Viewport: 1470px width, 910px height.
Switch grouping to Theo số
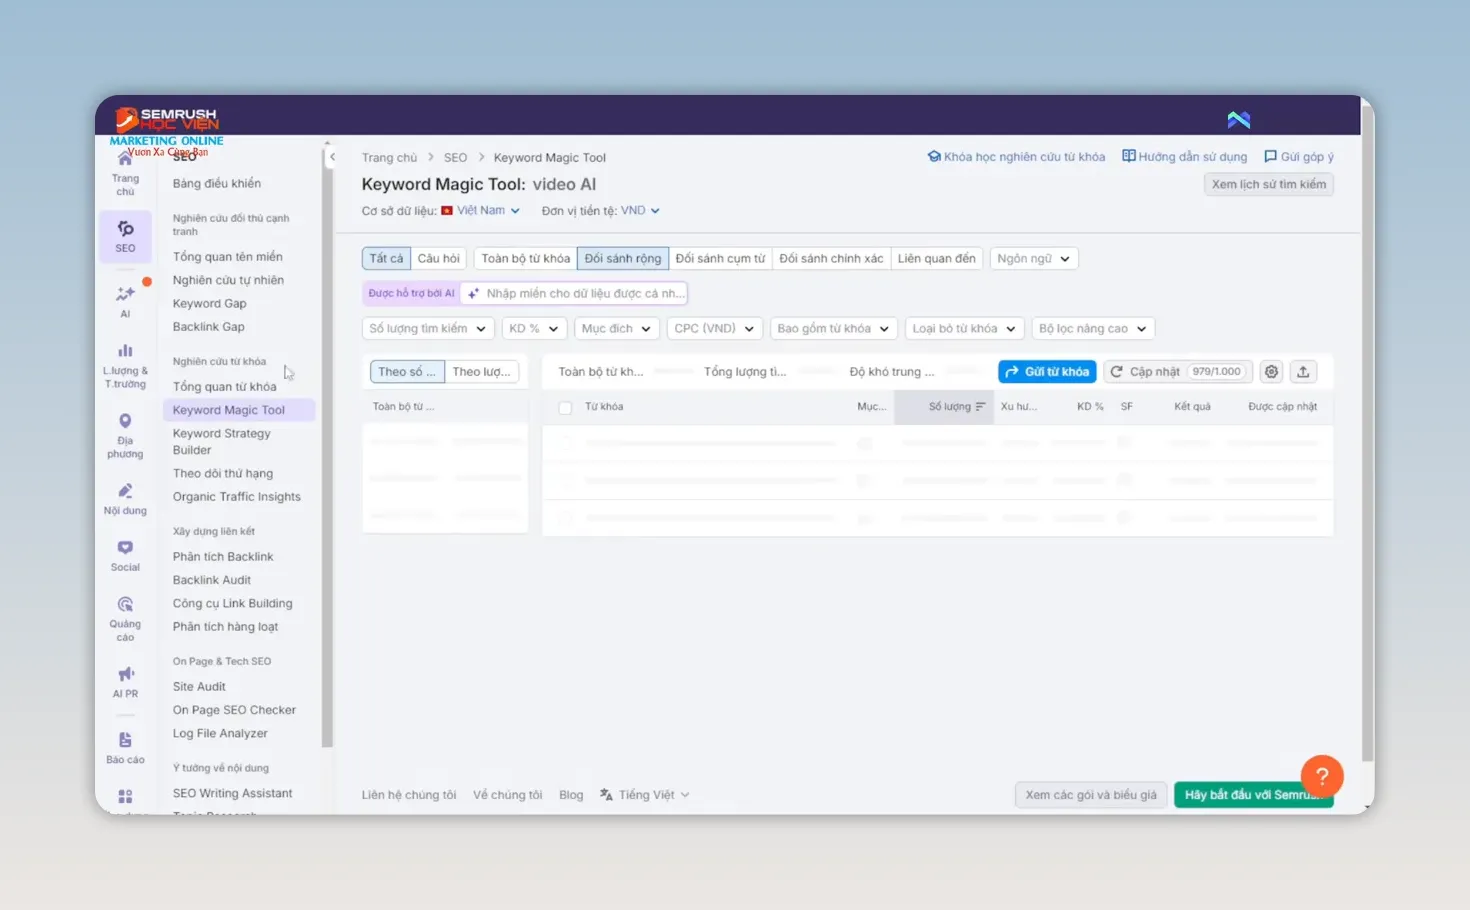(407, 372)
